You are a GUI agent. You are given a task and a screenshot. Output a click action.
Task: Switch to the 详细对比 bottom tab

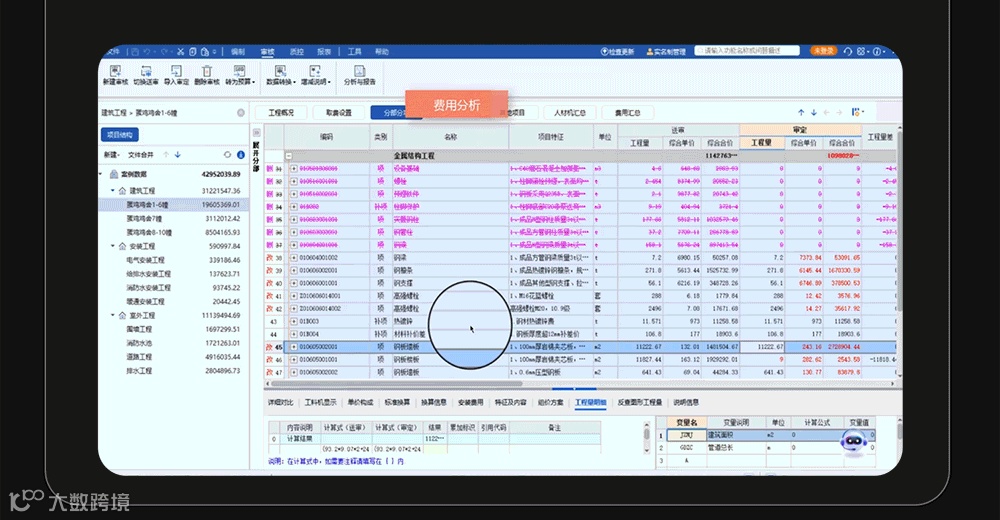tap(281, 403)
